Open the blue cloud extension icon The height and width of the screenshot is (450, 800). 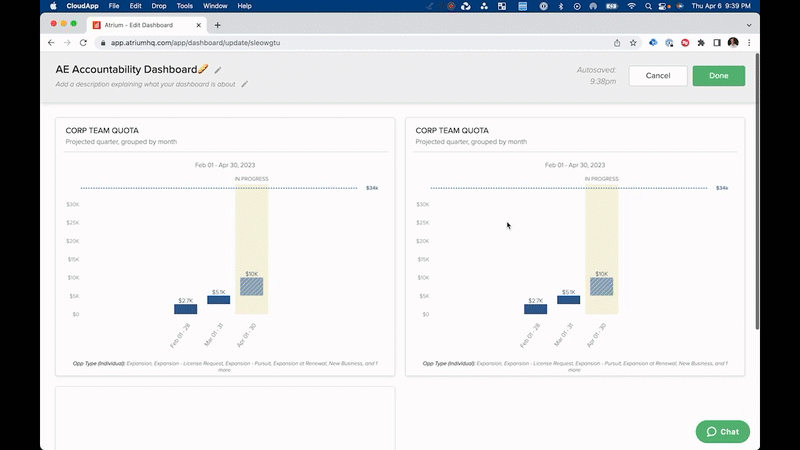[653, 43]
